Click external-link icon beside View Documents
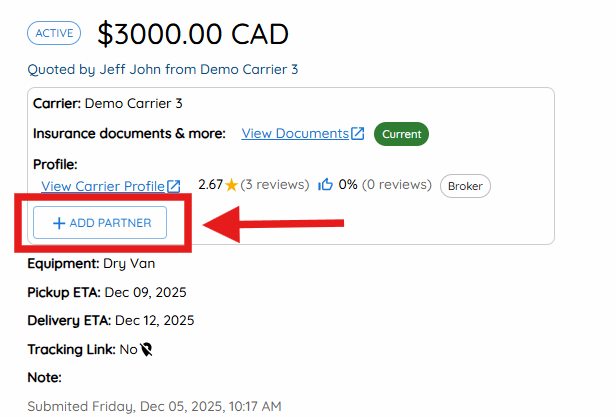 pos(358,133)
